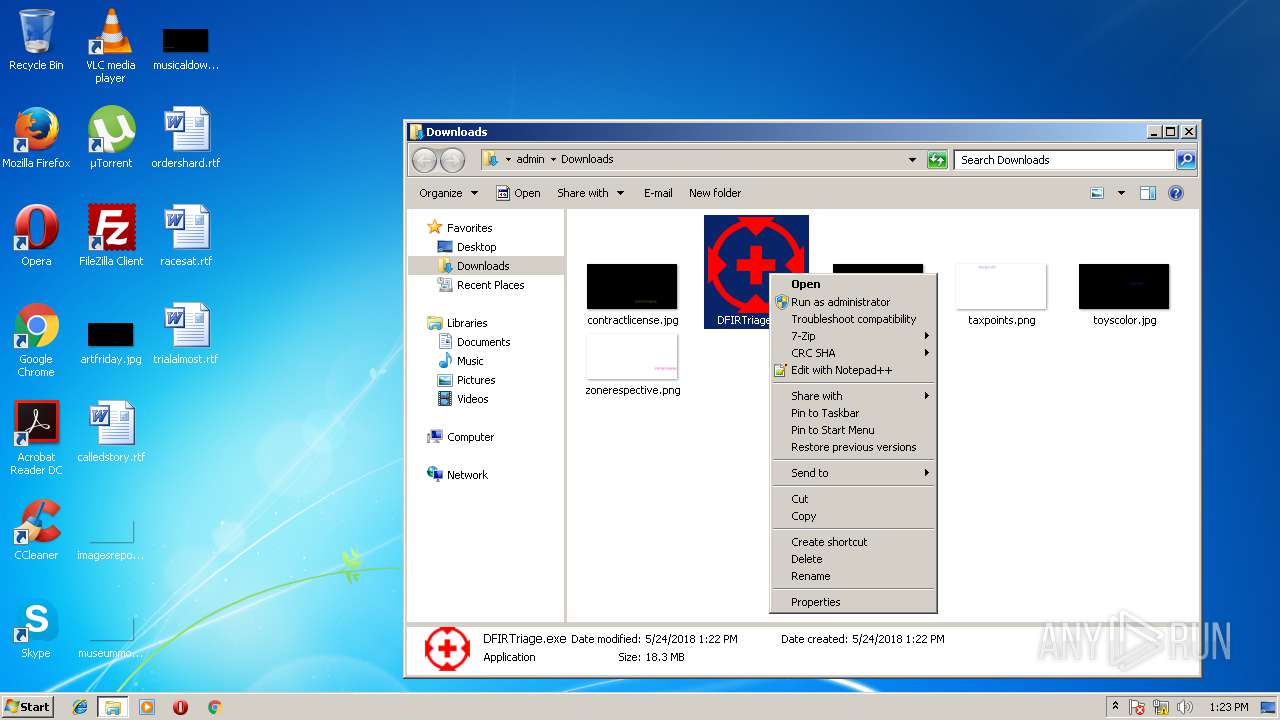This screenshot has width=1280, height=720.
Task: Choose Copy from the context menu
Action: pyautogui.click(x=853, y=516)
